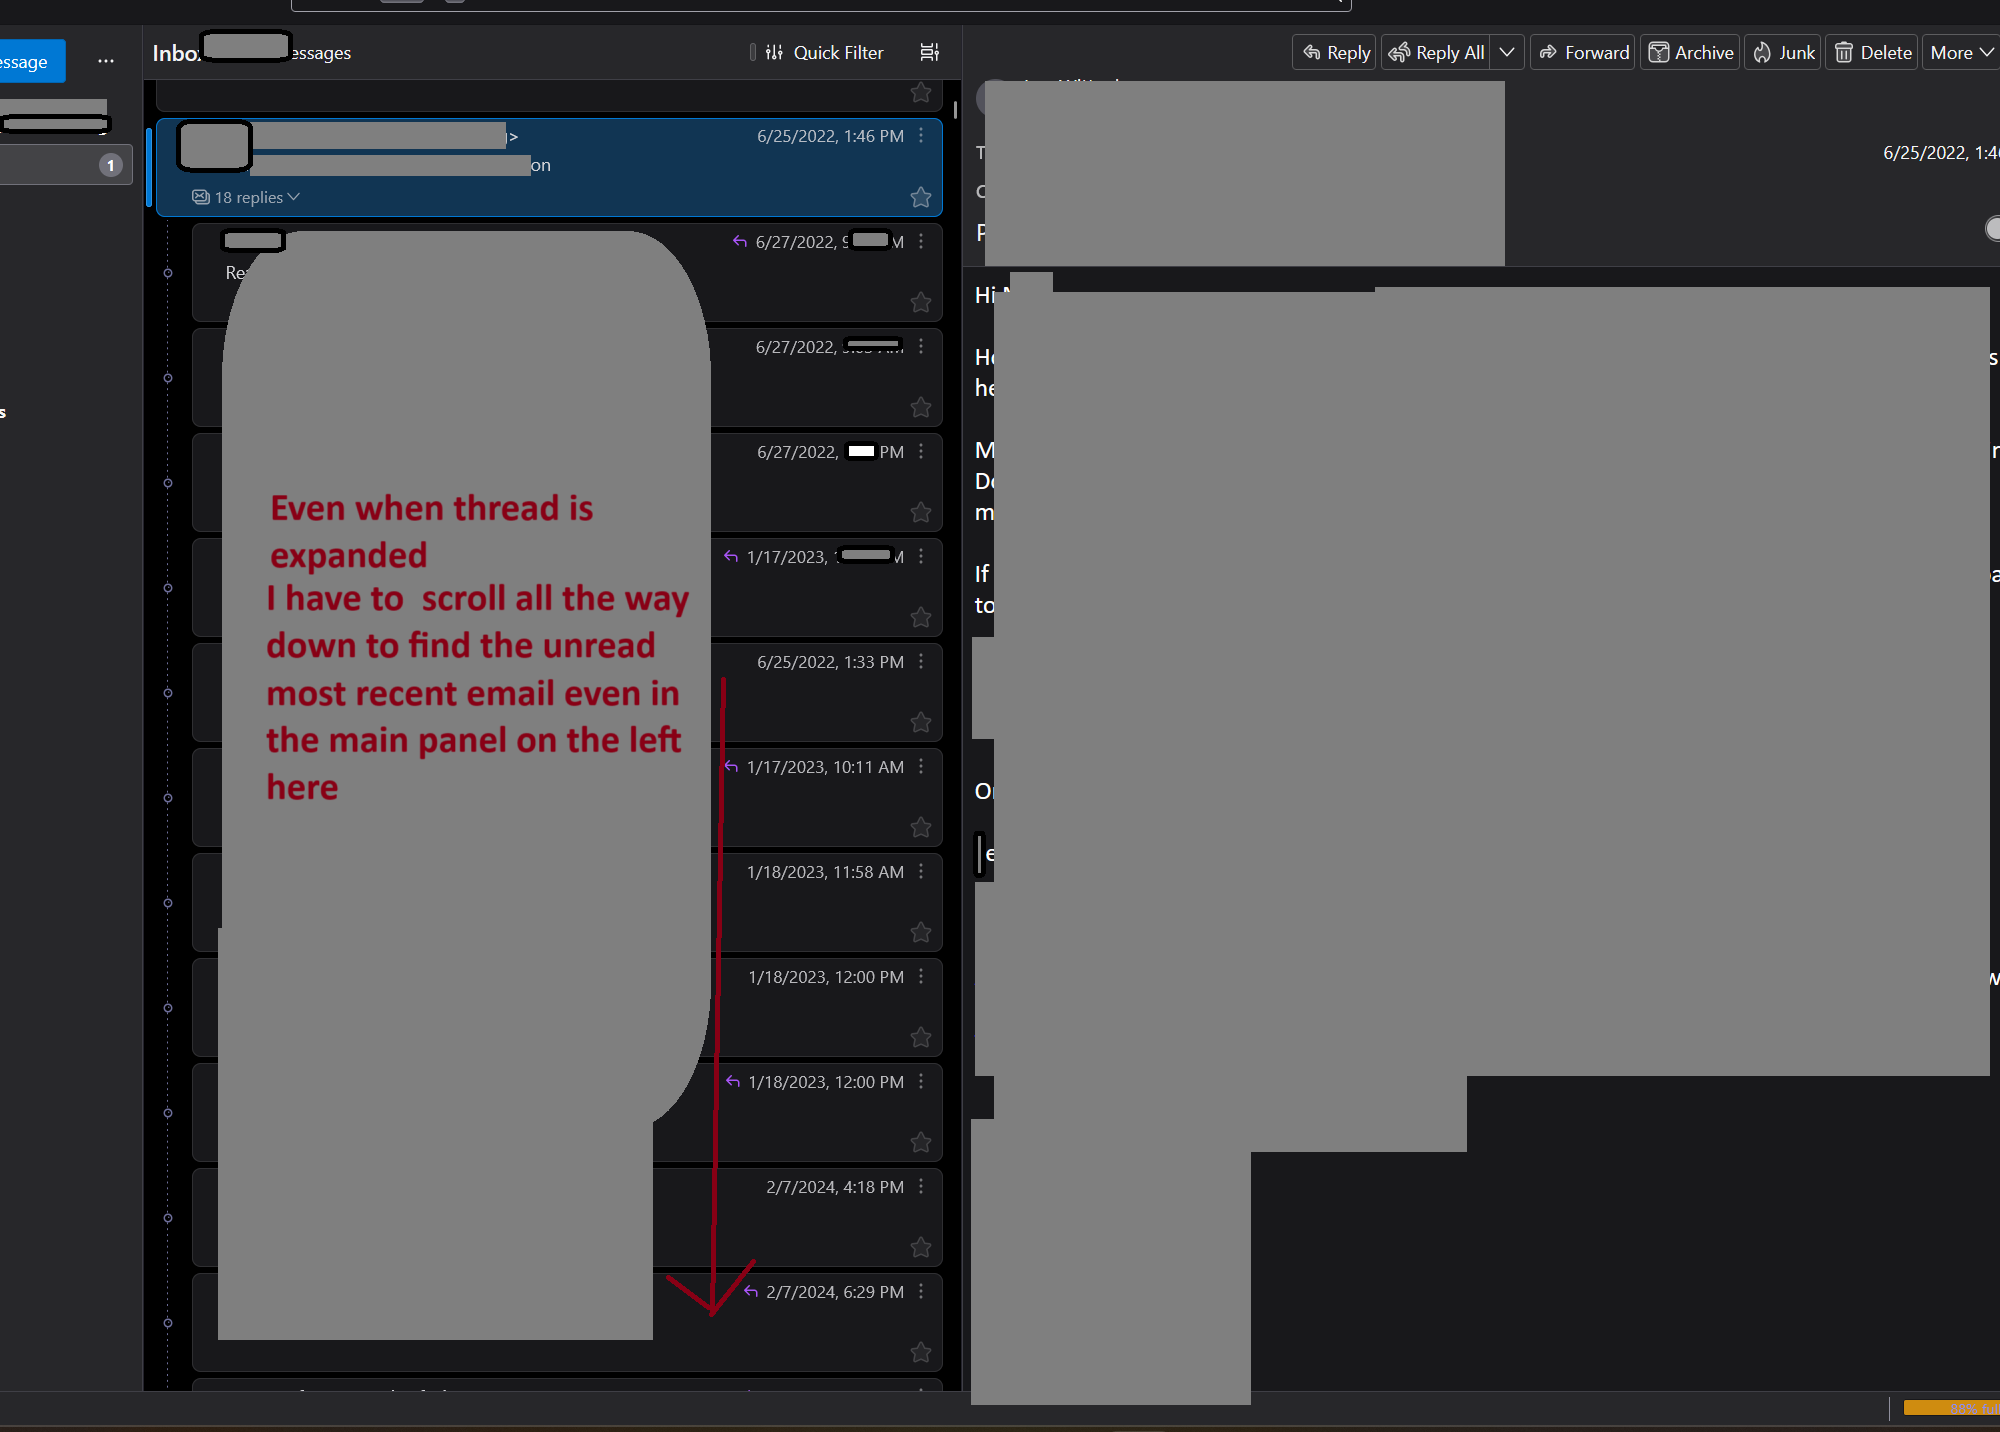
Task: Forward the selected message
Action: 1584,53
